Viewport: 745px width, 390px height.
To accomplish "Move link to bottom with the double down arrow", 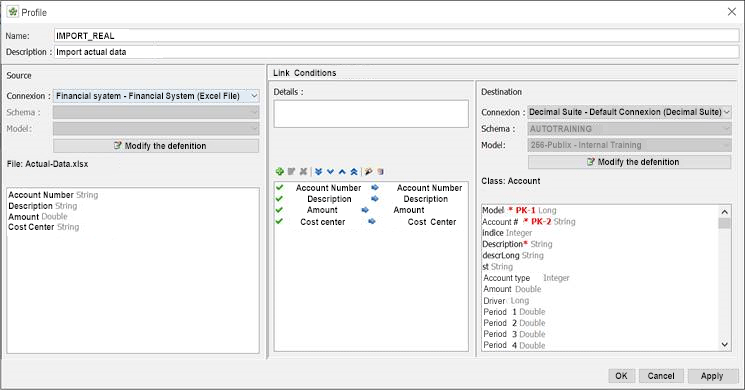I will coord(318,171).
